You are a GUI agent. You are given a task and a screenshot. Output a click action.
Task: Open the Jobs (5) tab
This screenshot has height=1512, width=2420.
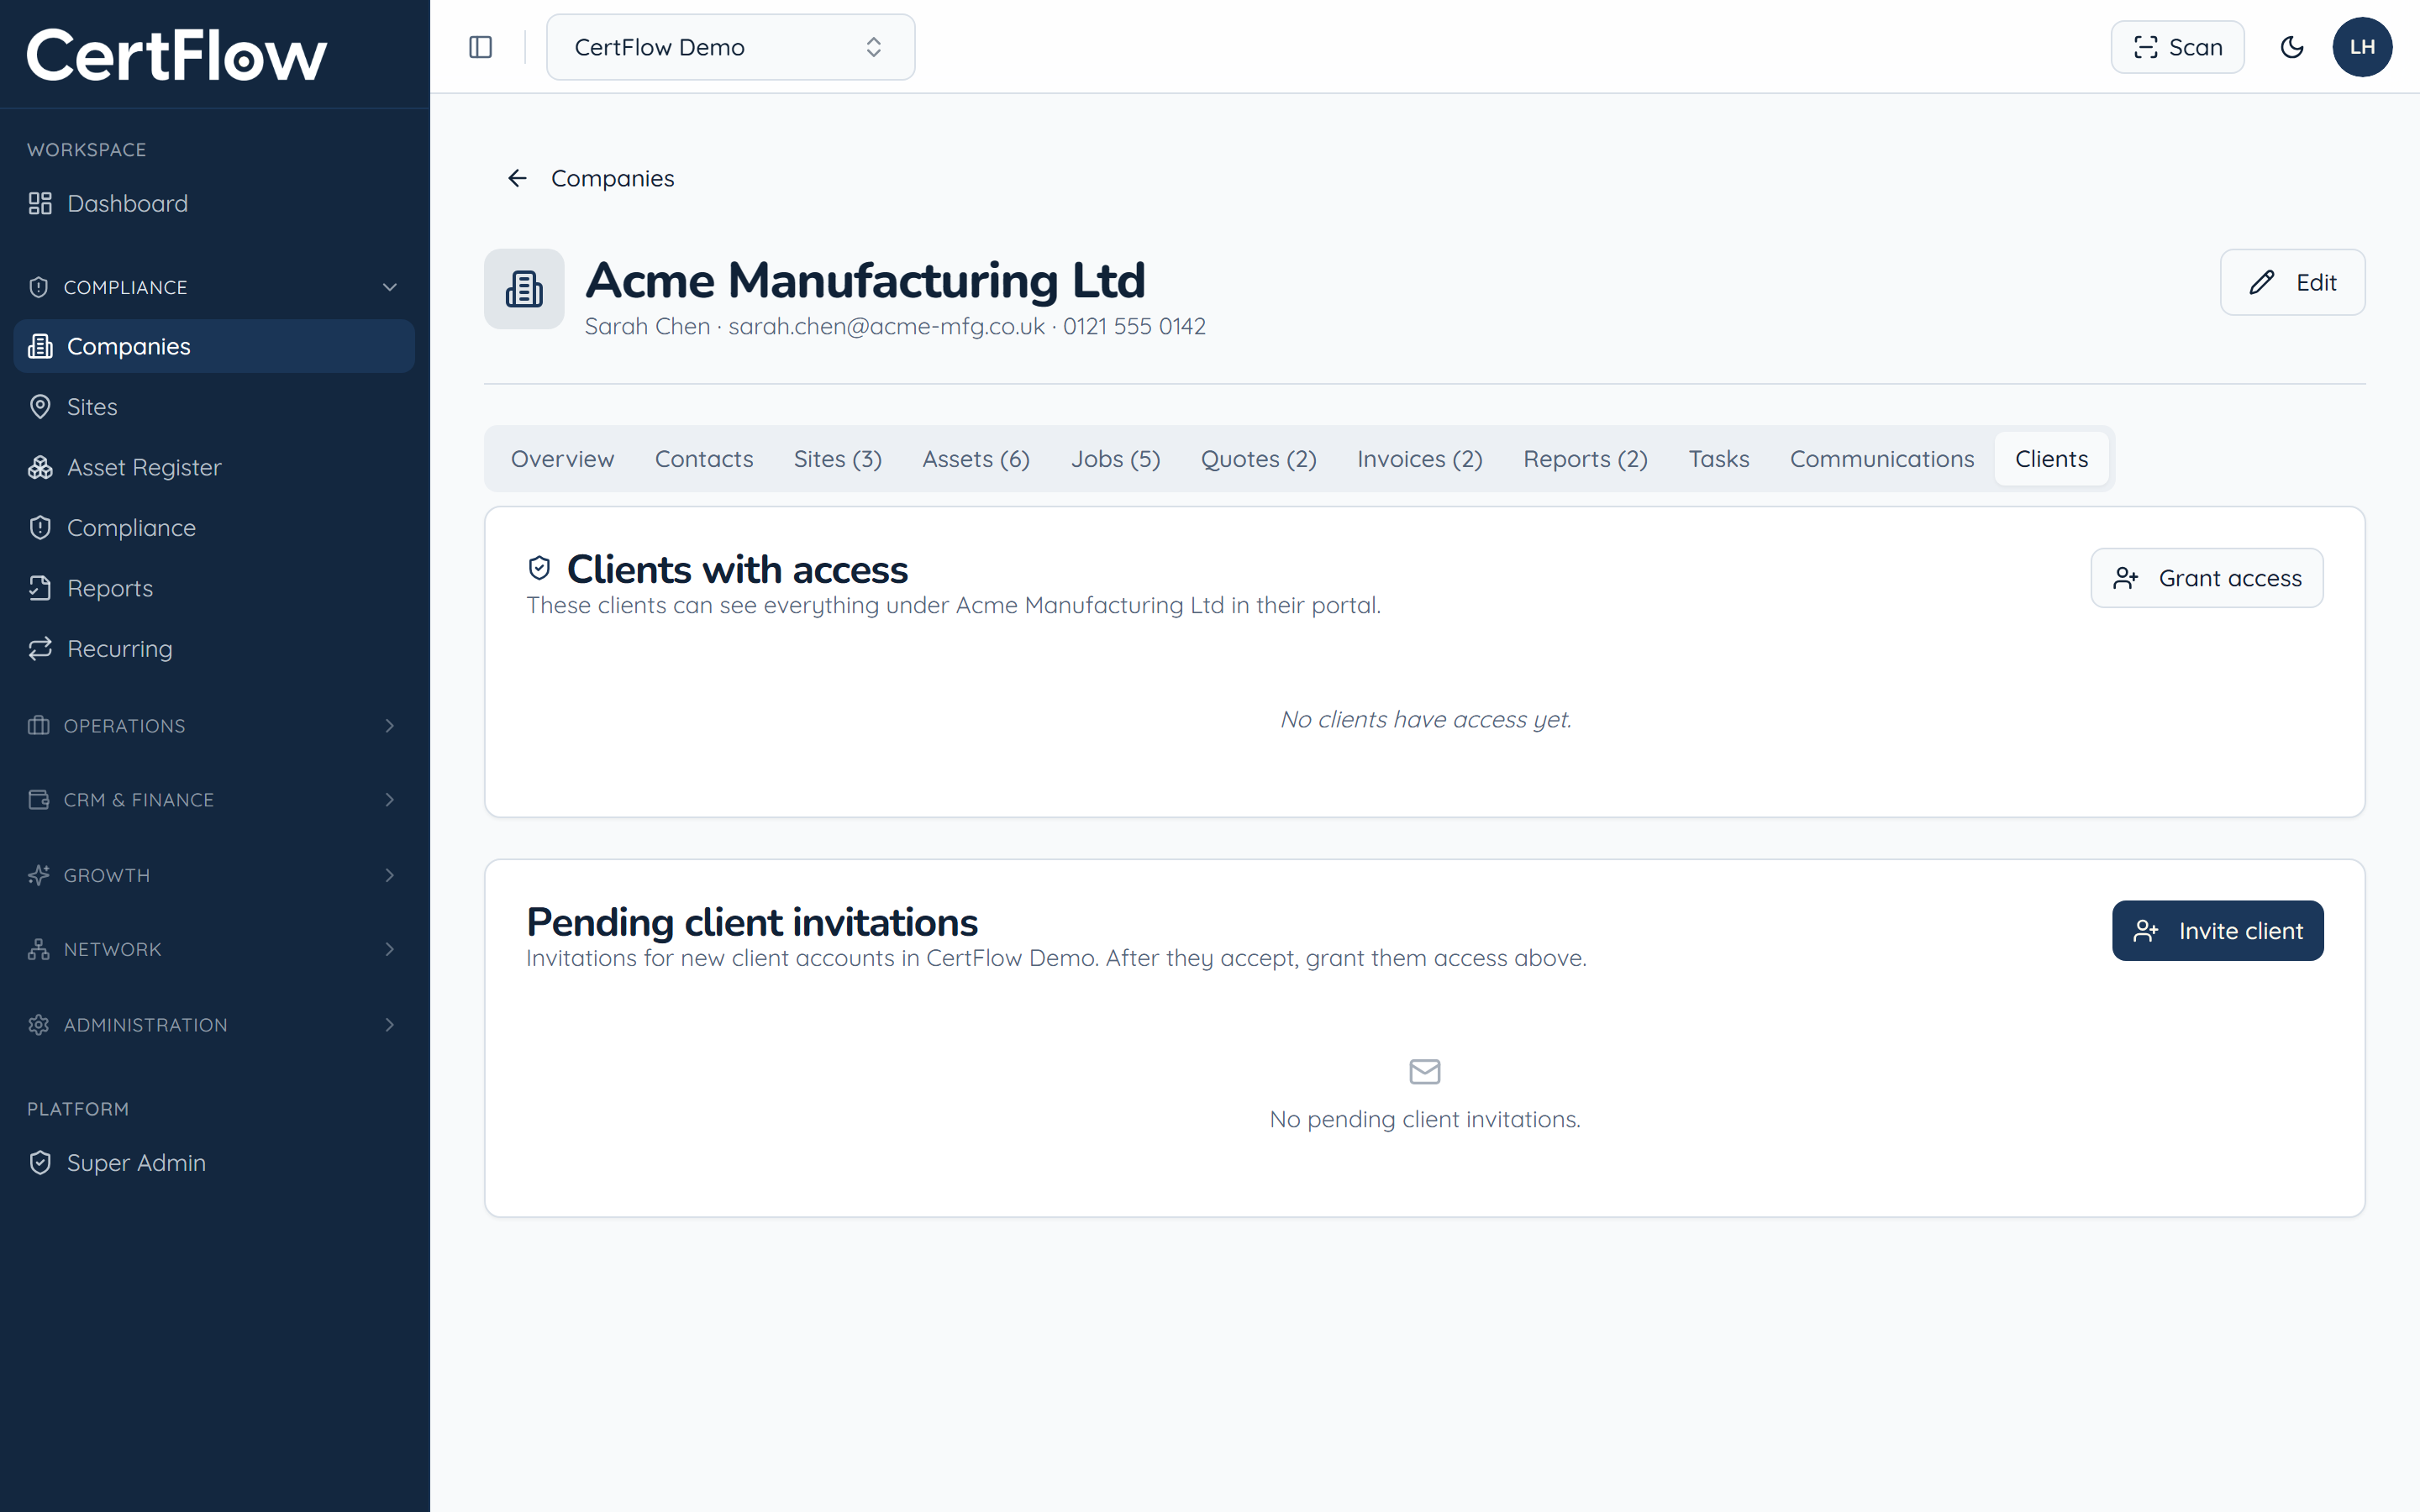tap(1116, 459)
